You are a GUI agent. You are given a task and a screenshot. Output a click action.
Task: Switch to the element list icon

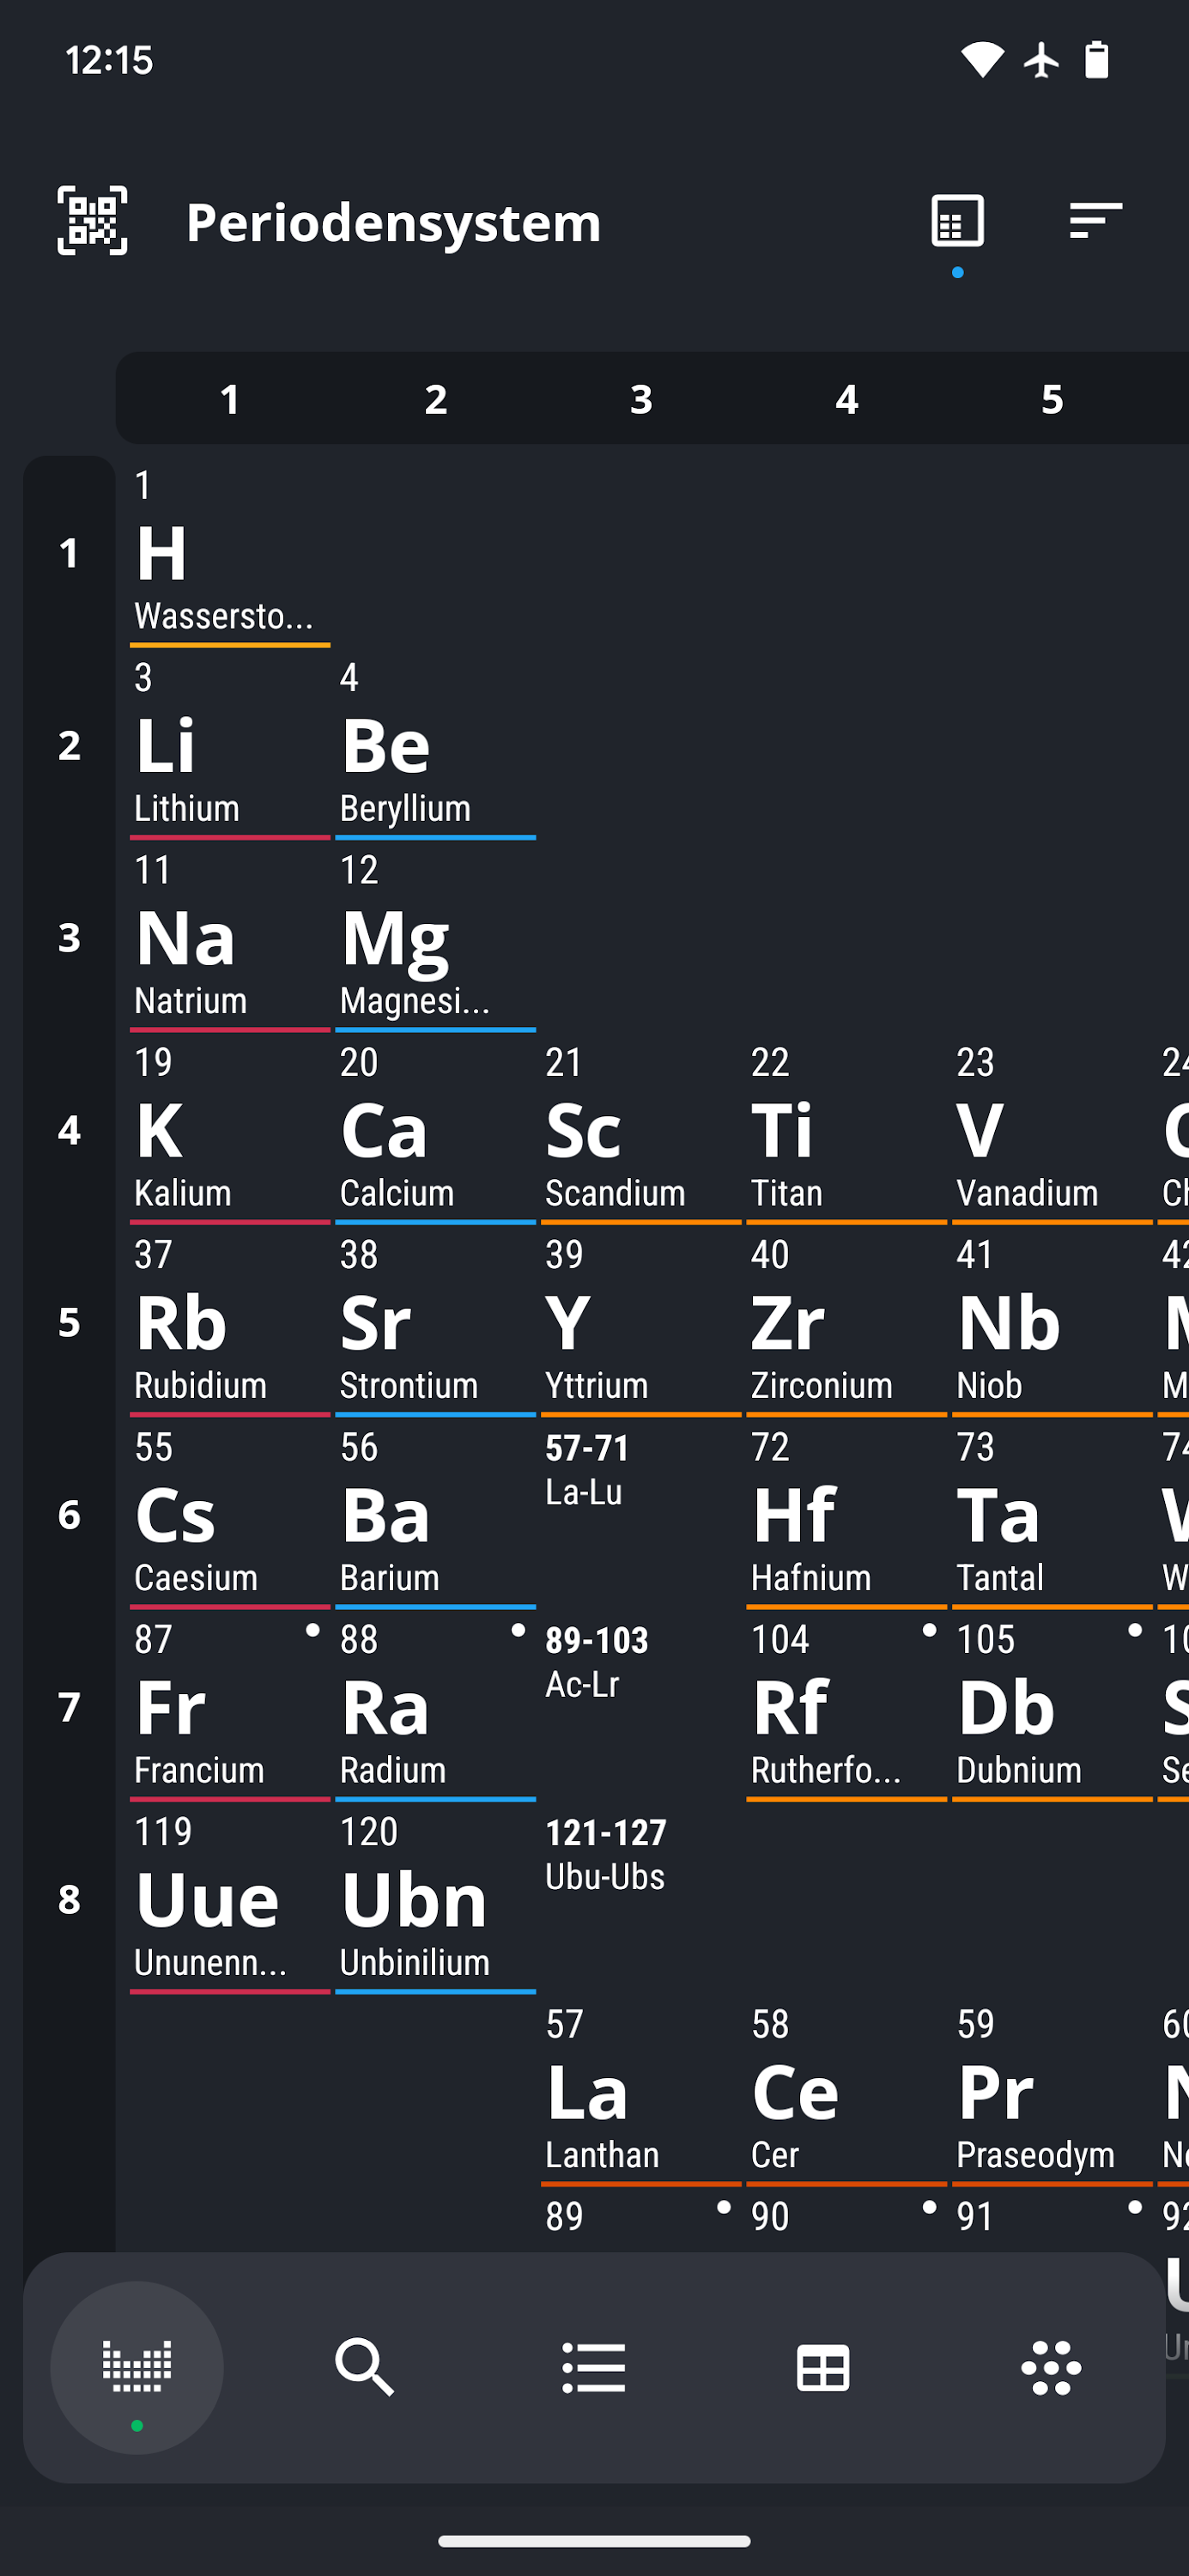point(594,2367)
